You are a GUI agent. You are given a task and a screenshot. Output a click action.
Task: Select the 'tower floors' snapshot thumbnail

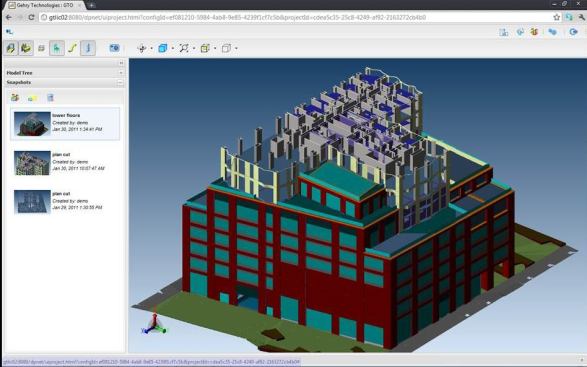[x=32, y=124]
